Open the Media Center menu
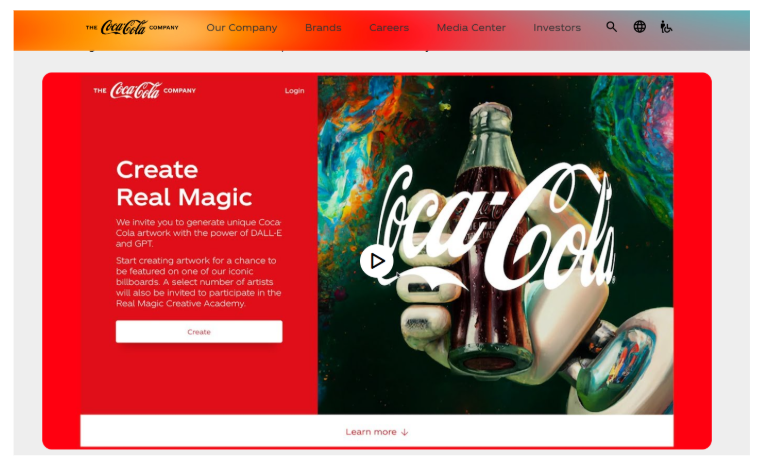 point(471,28)
